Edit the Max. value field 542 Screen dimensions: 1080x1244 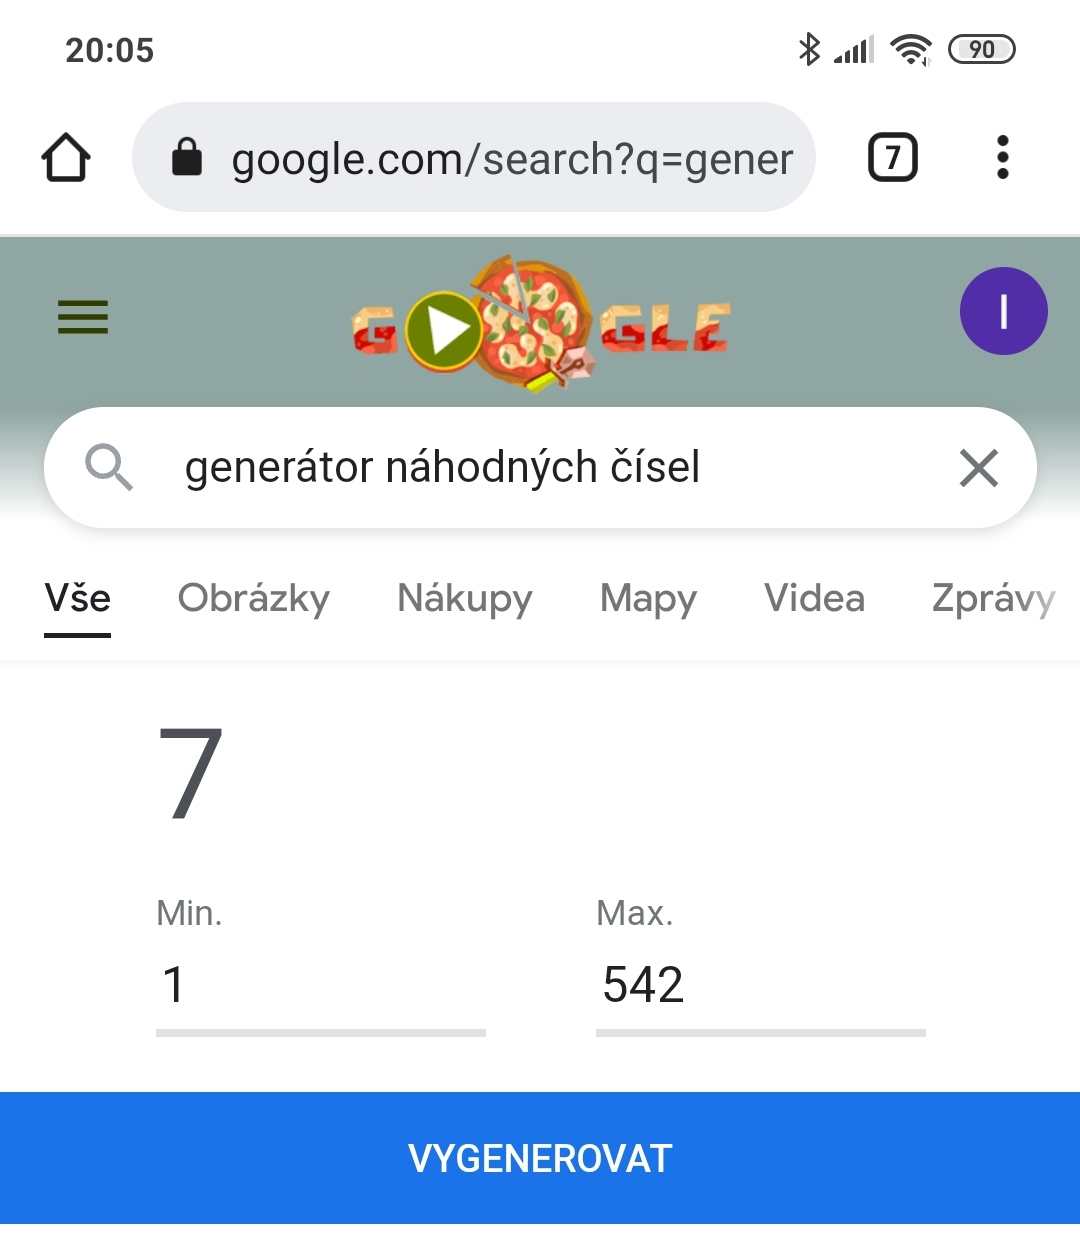point(760,985)
